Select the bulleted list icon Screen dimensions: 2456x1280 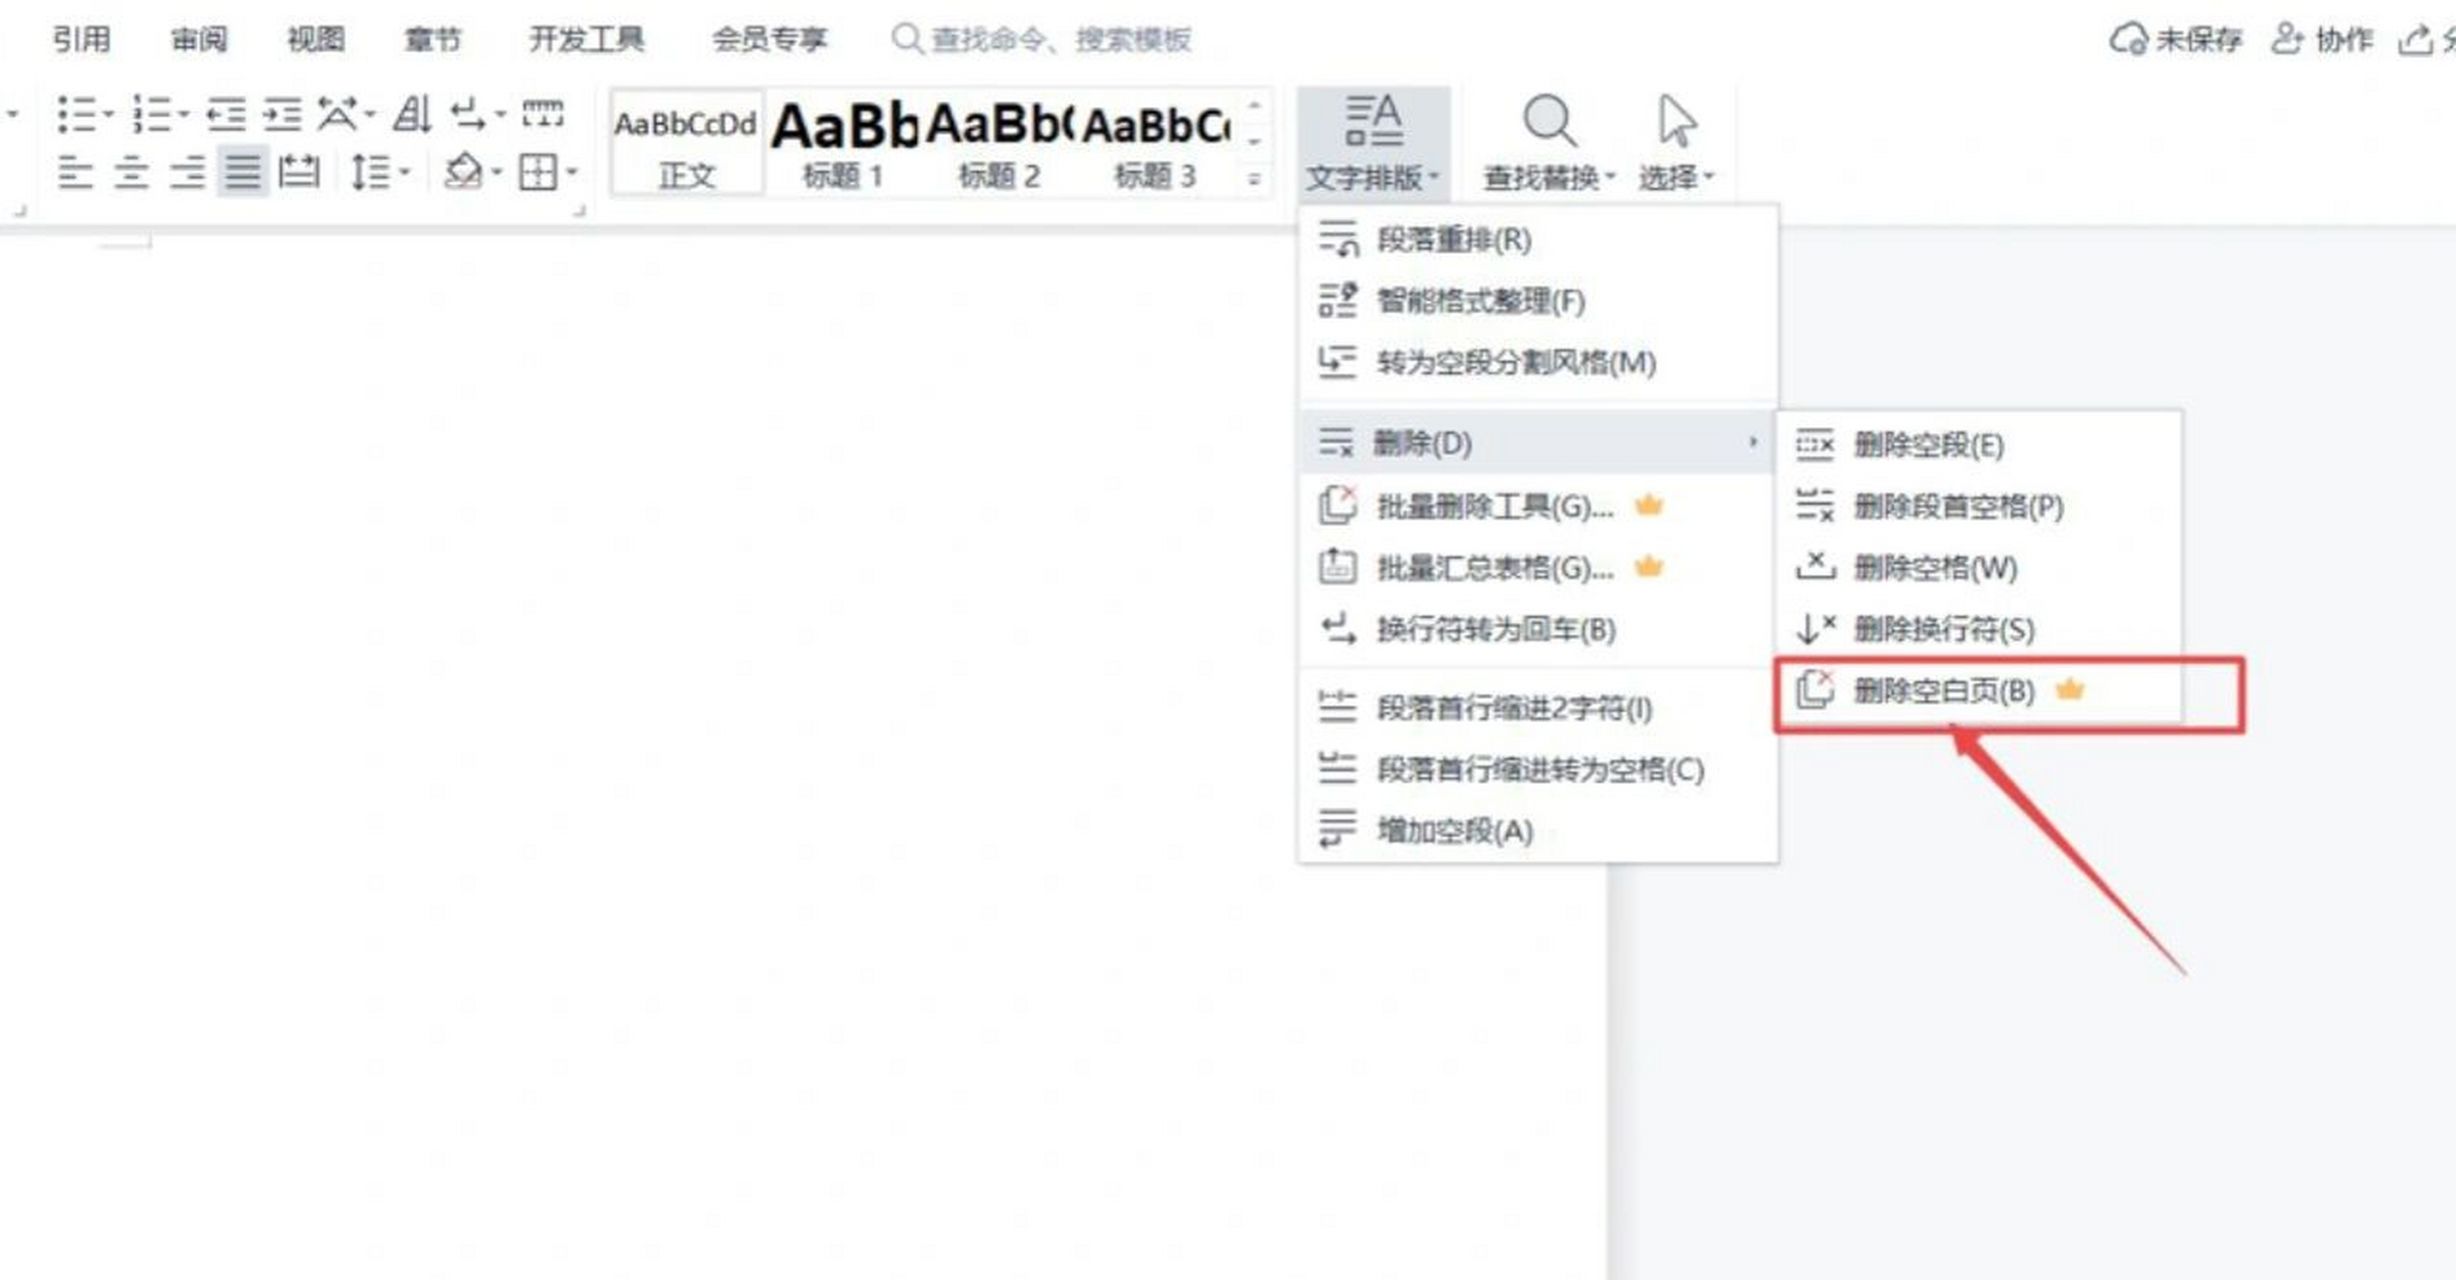pyautogui.click(x=80, y=113)
